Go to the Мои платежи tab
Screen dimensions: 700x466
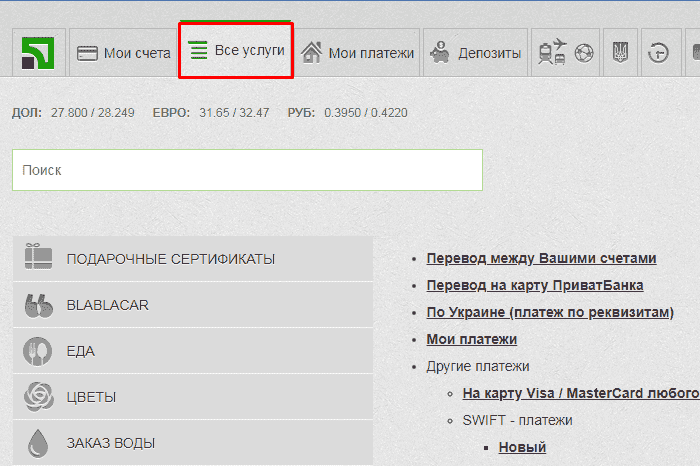(358, 53)
